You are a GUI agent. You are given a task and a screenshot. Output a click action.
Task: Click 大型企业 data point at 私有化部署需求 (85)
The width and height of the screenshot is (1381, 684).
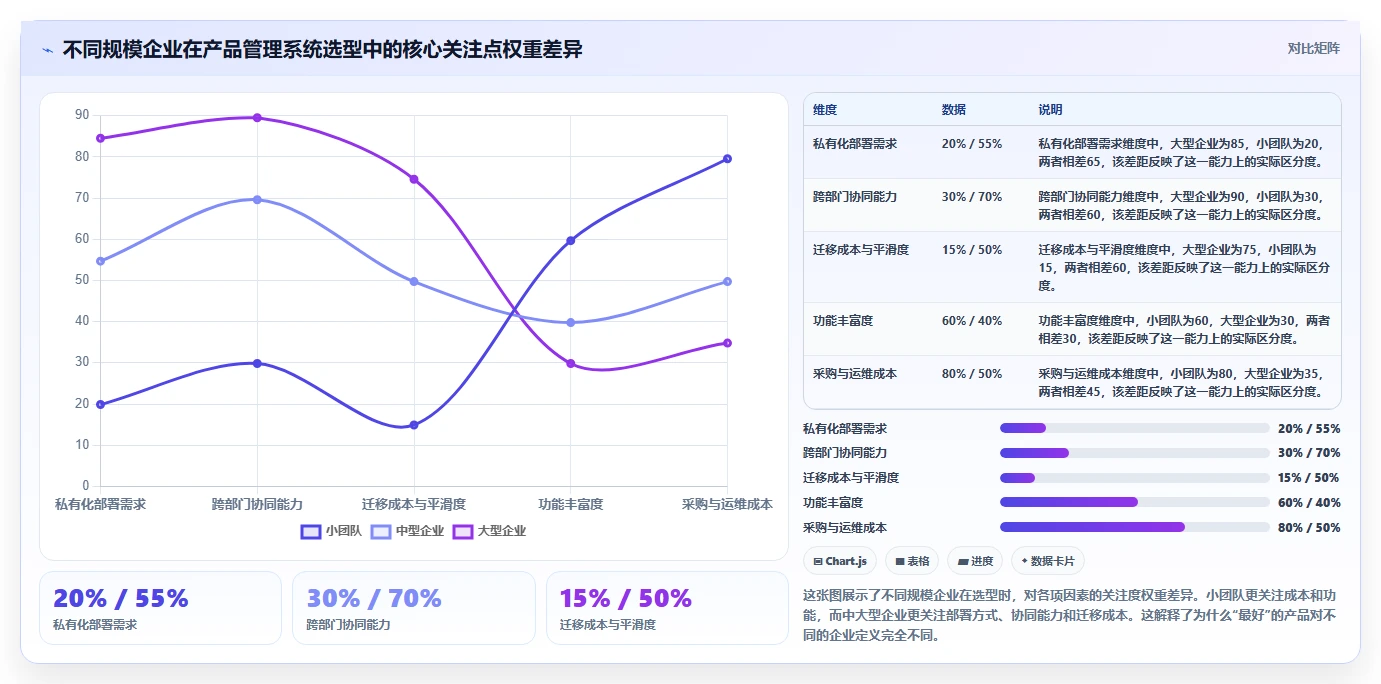[100, 138]
